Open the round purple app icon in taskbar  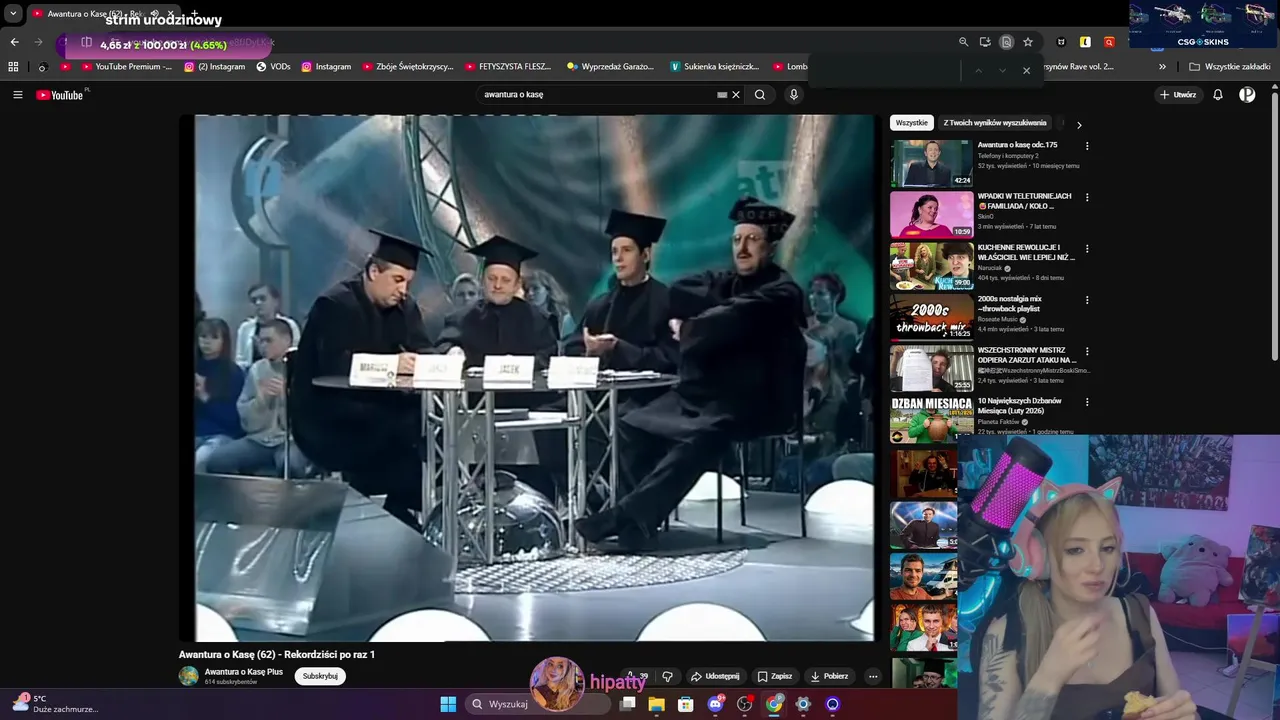(x=832, y=704)
